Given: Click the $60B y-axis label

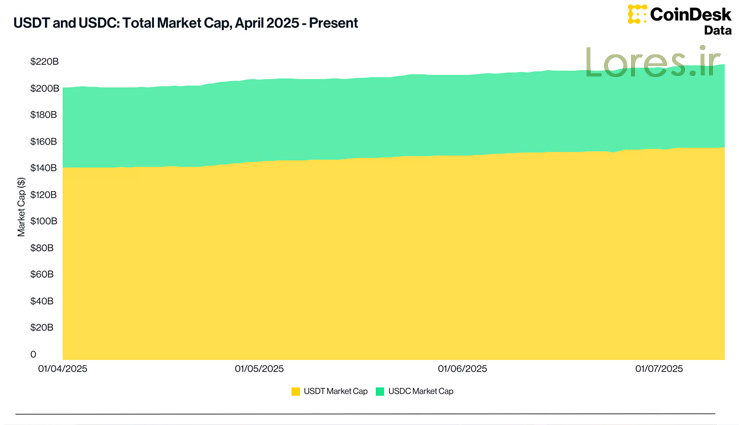Looking at the screenshot, I should (x=42, y=274).
